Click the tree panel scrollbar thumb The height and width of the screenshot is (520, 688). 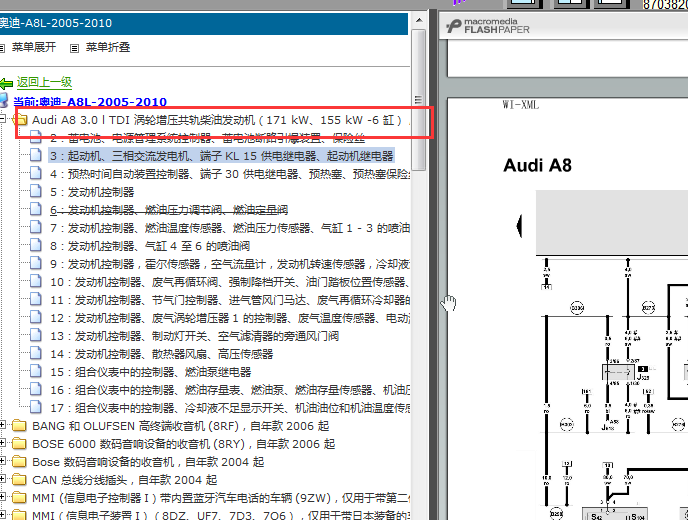point(419,100)
